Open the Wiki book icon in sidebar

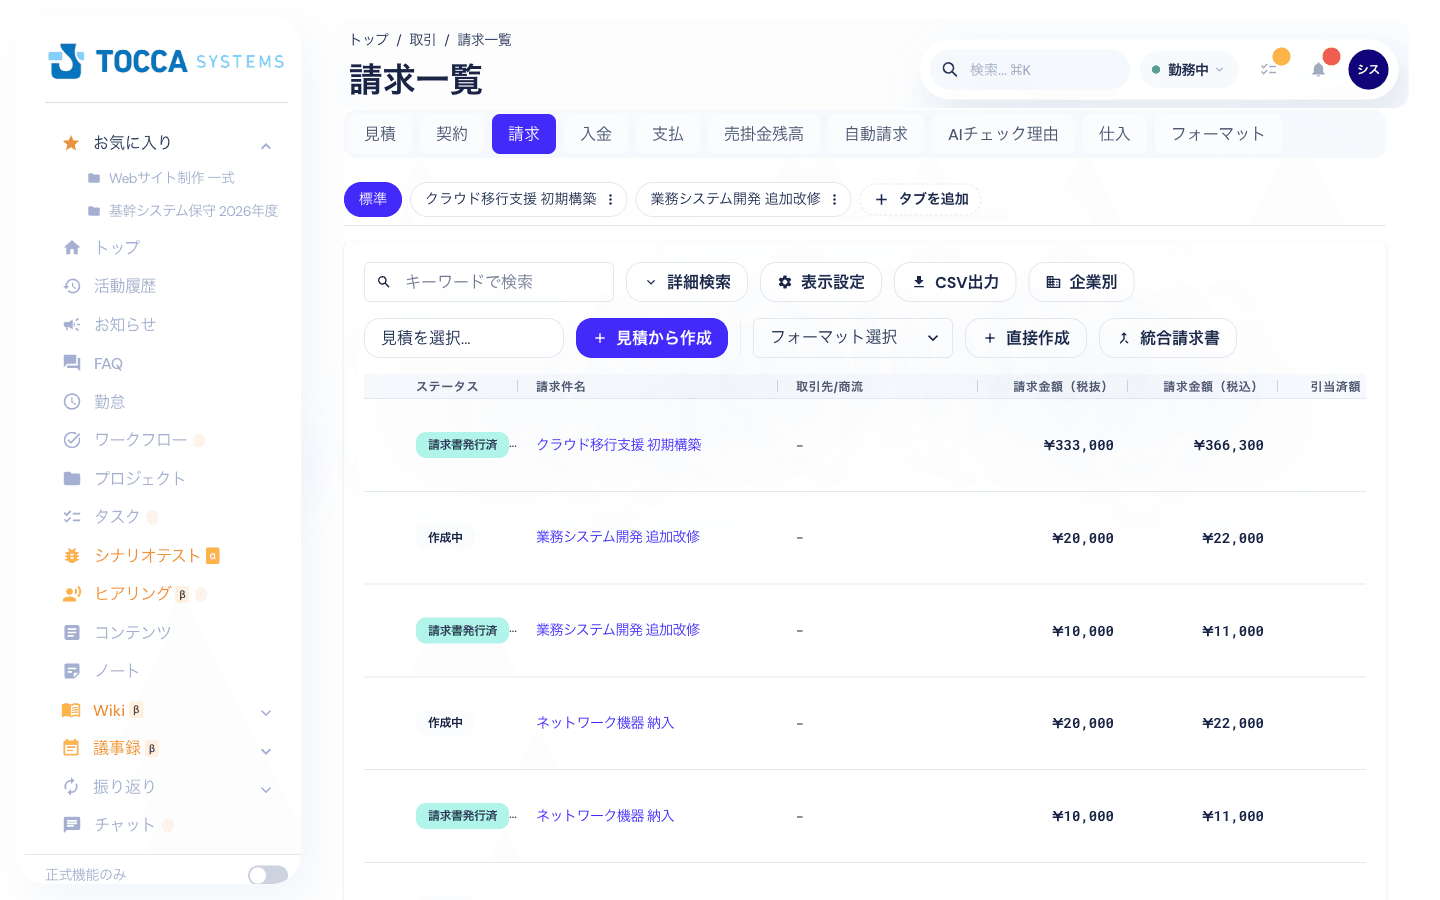[71, 710]
